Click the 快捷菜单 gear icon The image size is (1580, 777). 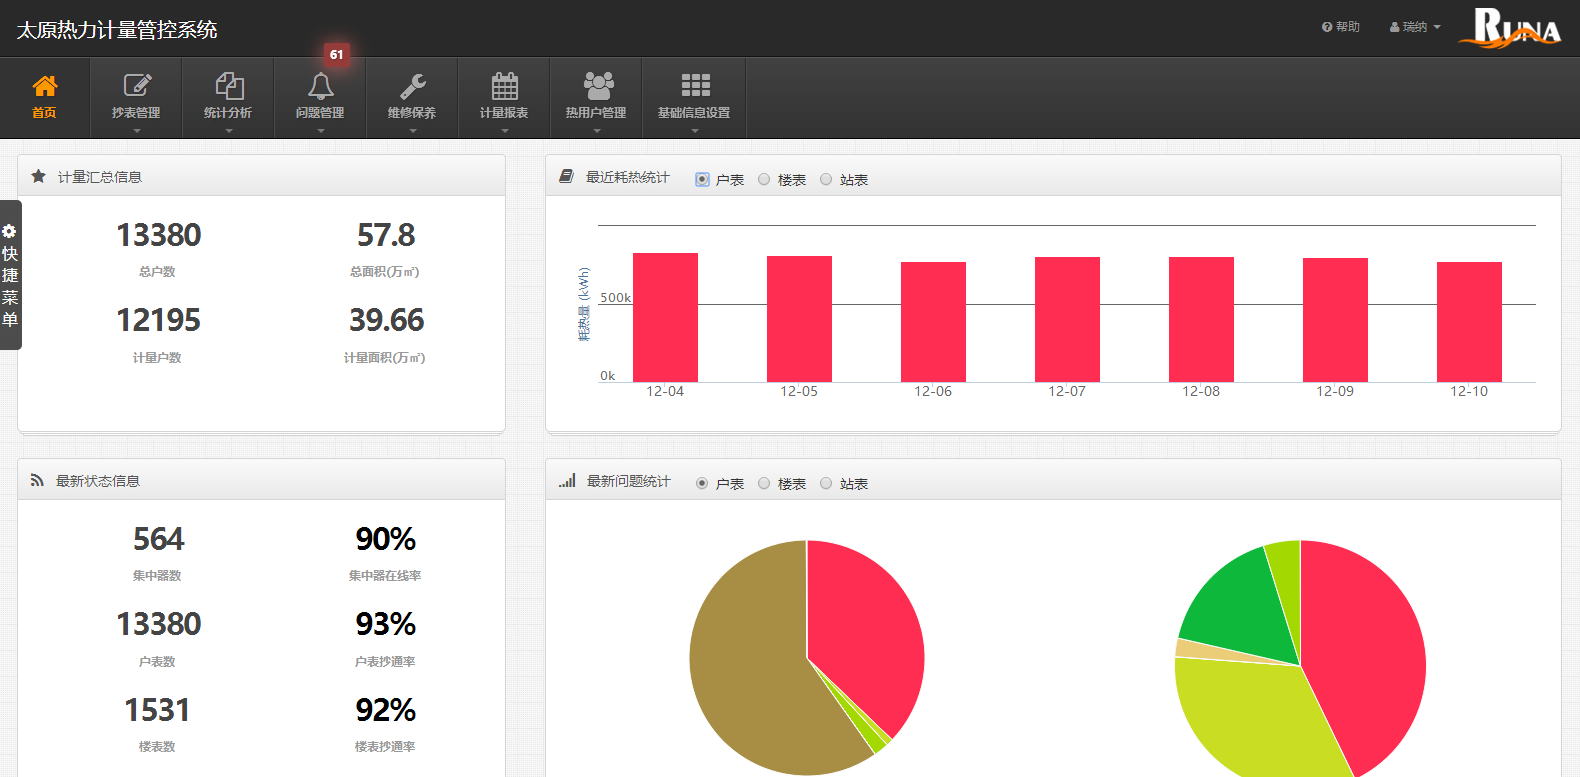pos(9,231)
